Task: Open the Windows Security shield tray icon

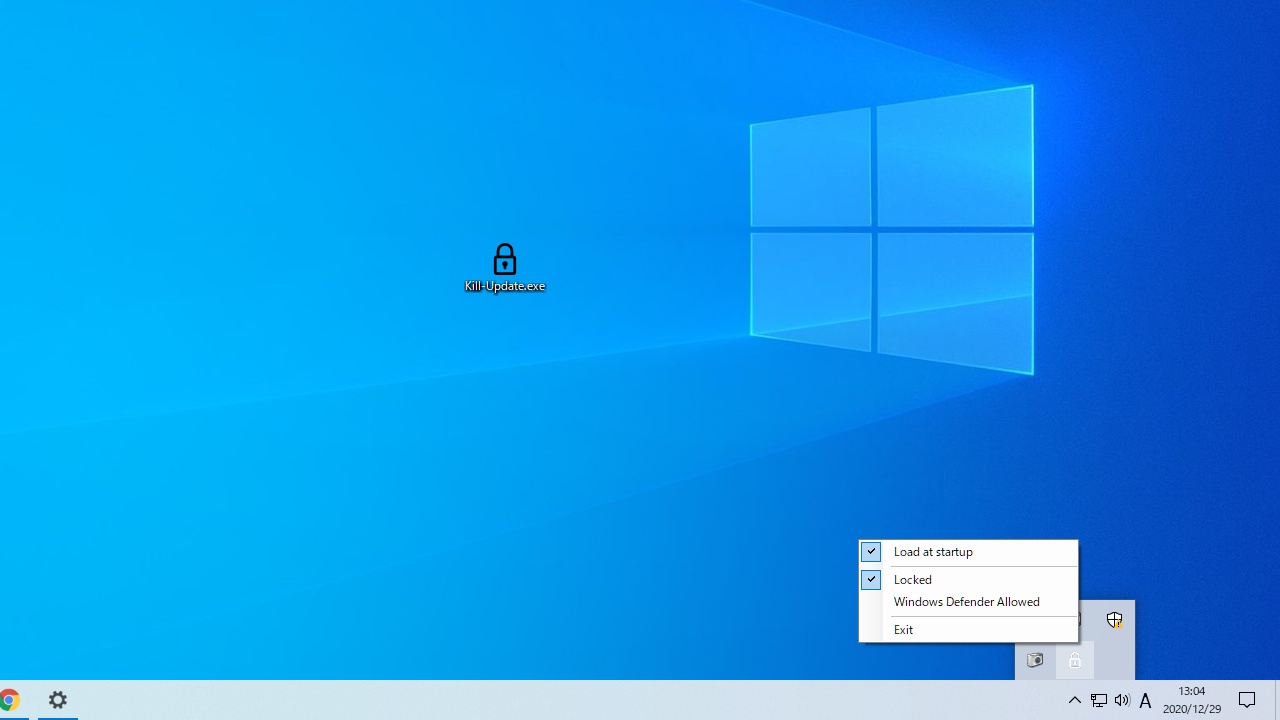Action: tap(1115, 620)
